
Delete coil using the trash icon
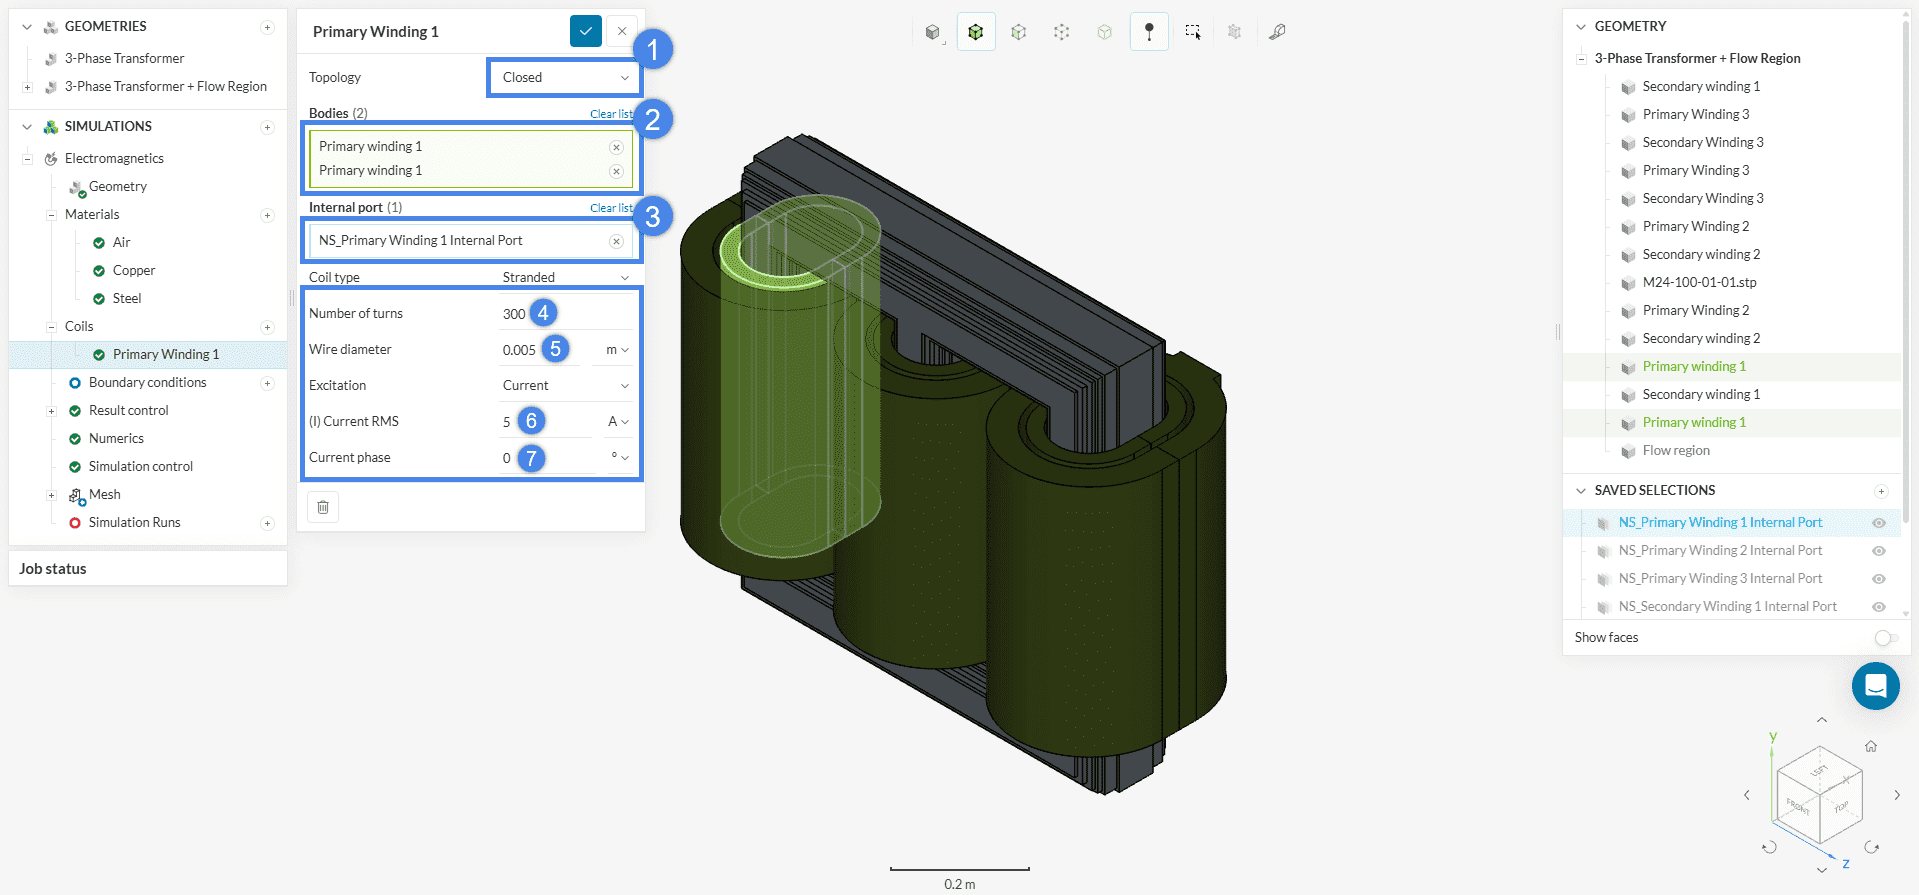point(323,507)
